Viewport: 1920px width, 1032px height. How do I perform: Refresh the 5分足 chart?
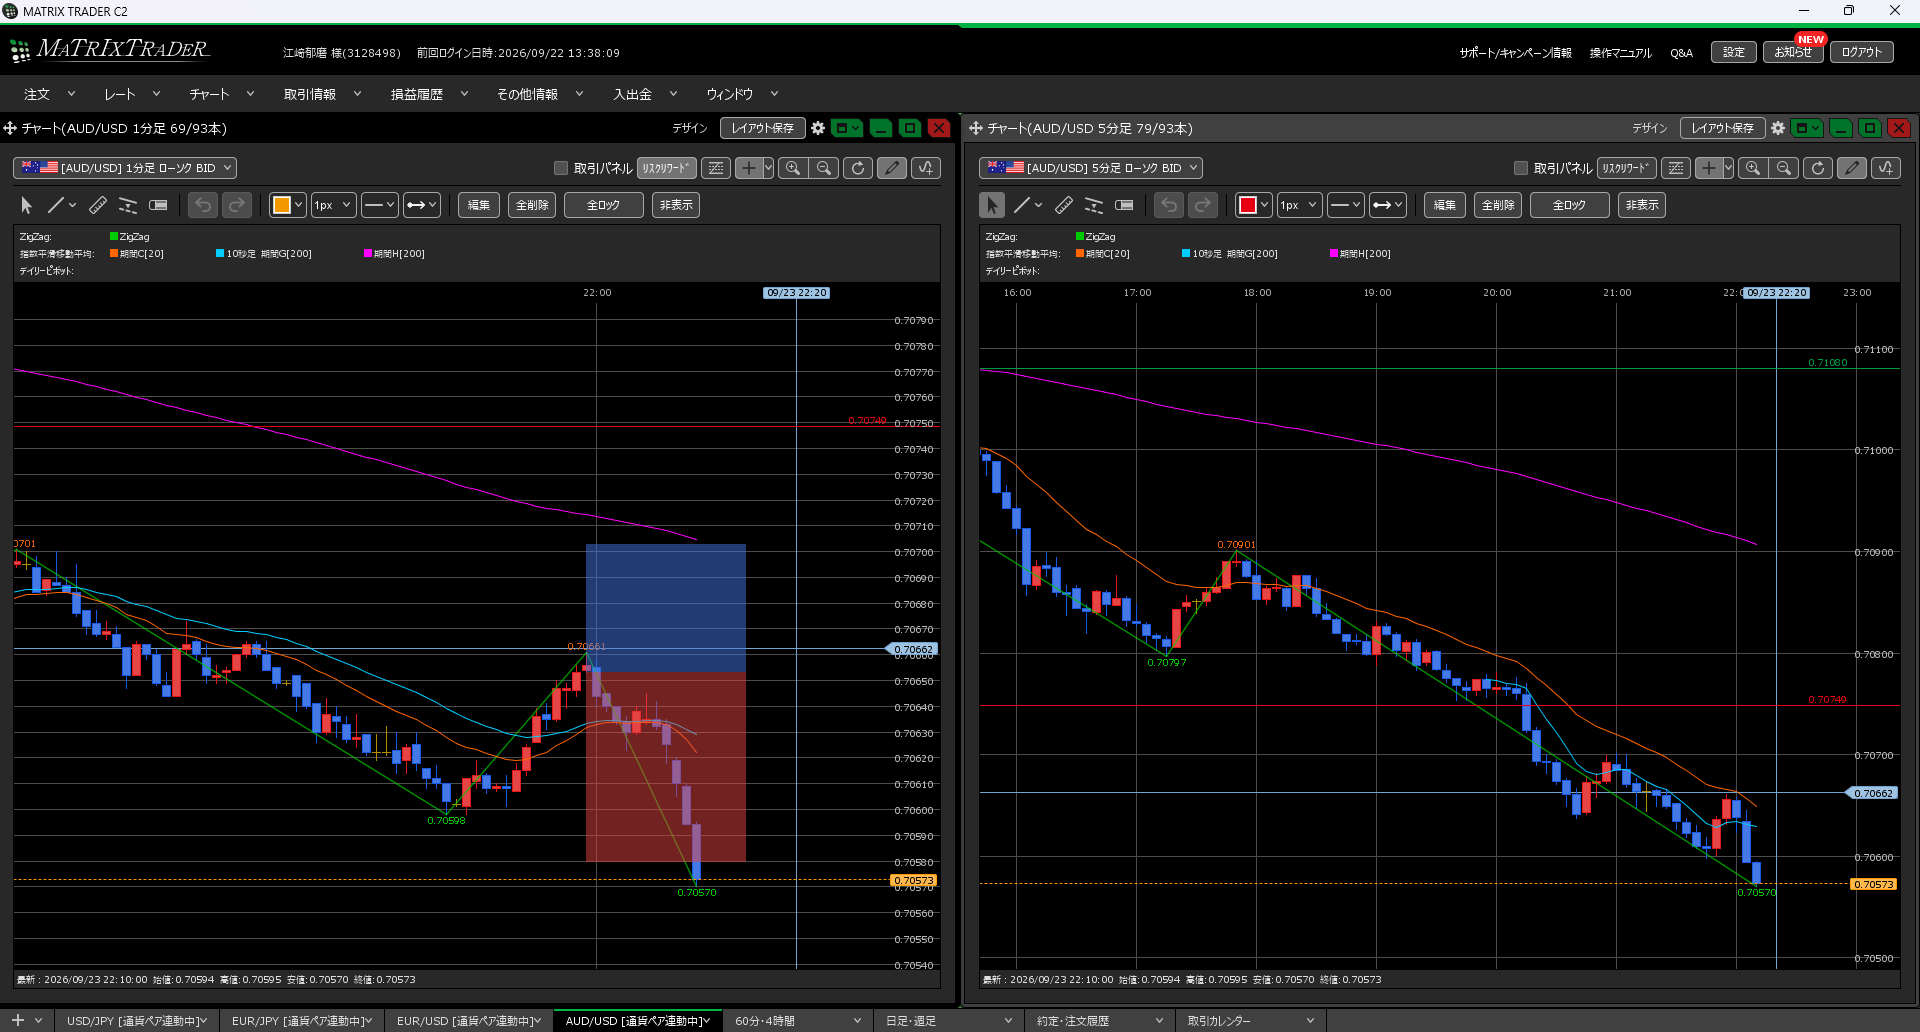coord(1818,168)
